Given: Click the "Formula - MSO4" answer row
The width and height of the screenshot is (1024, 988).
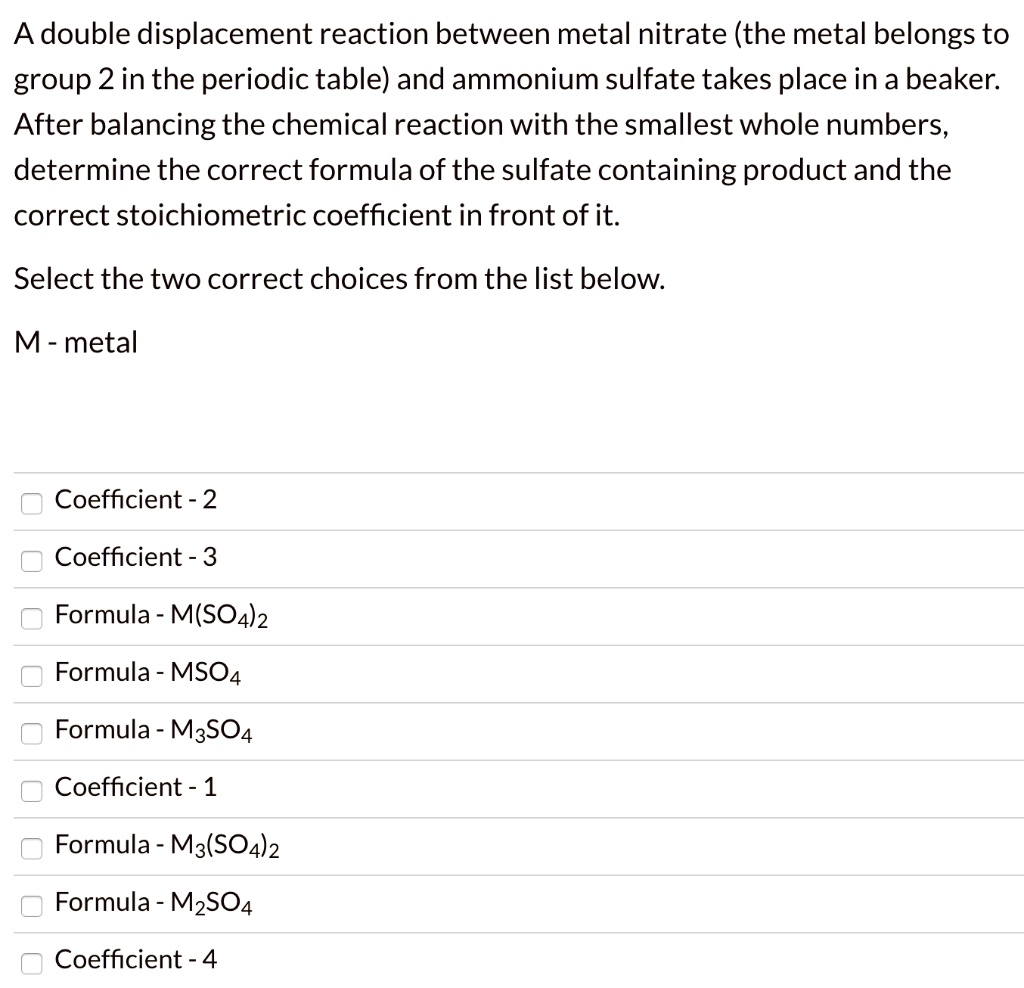Looking at the screenshot, I should (500, 673).
